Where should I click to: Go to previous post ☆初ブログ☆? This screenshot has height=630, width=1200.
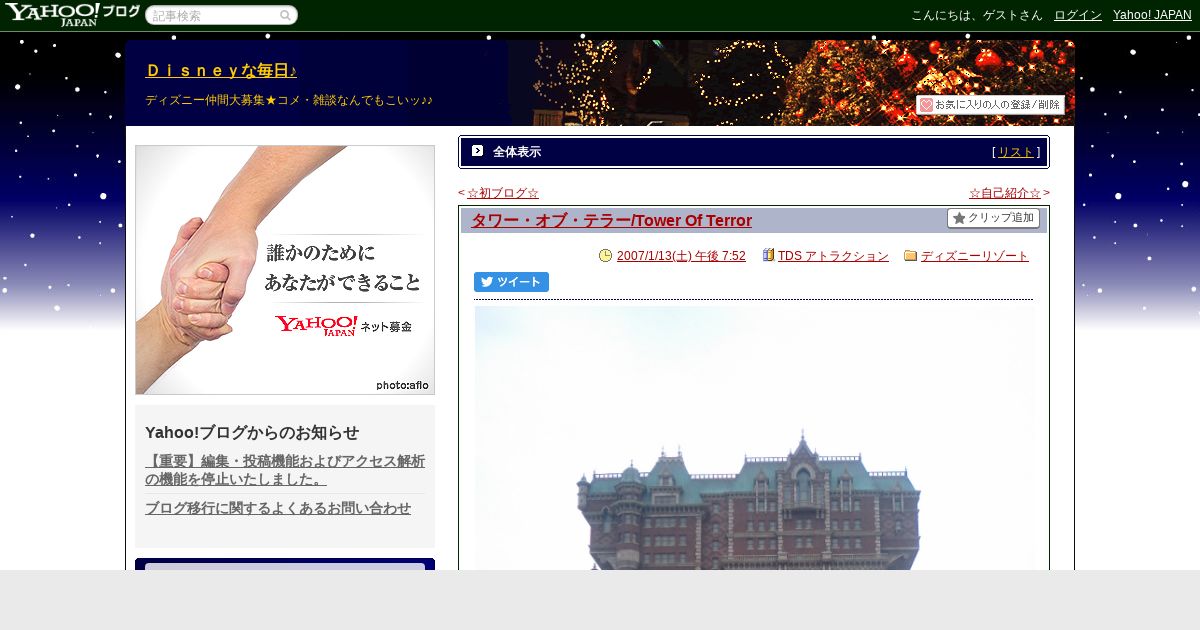click(x=503, y=193)
